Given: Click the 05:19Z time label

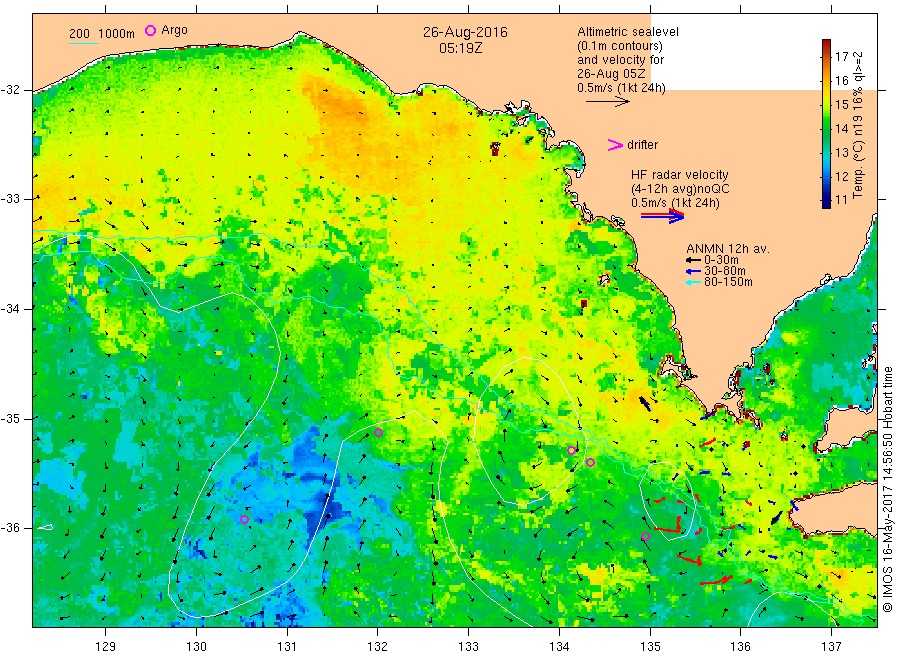Looking at the screenshot, I should (x=461, y=48).
